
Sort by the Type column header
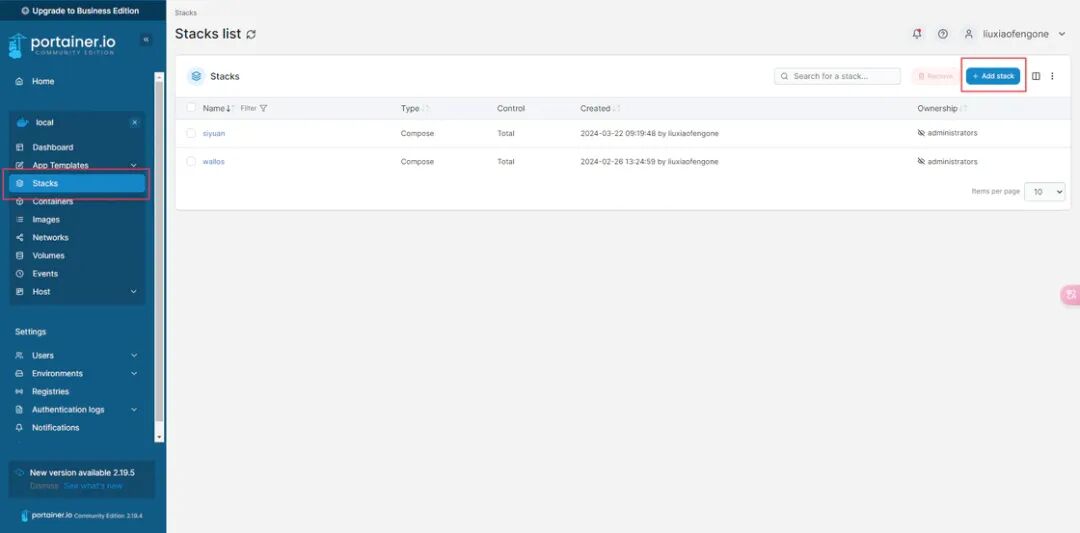[x=415, y=108]
